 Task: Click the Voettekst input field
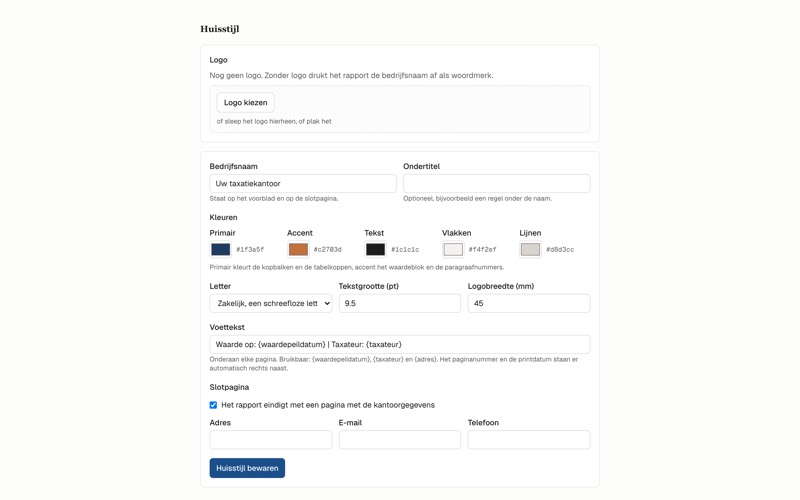[400, 344]
